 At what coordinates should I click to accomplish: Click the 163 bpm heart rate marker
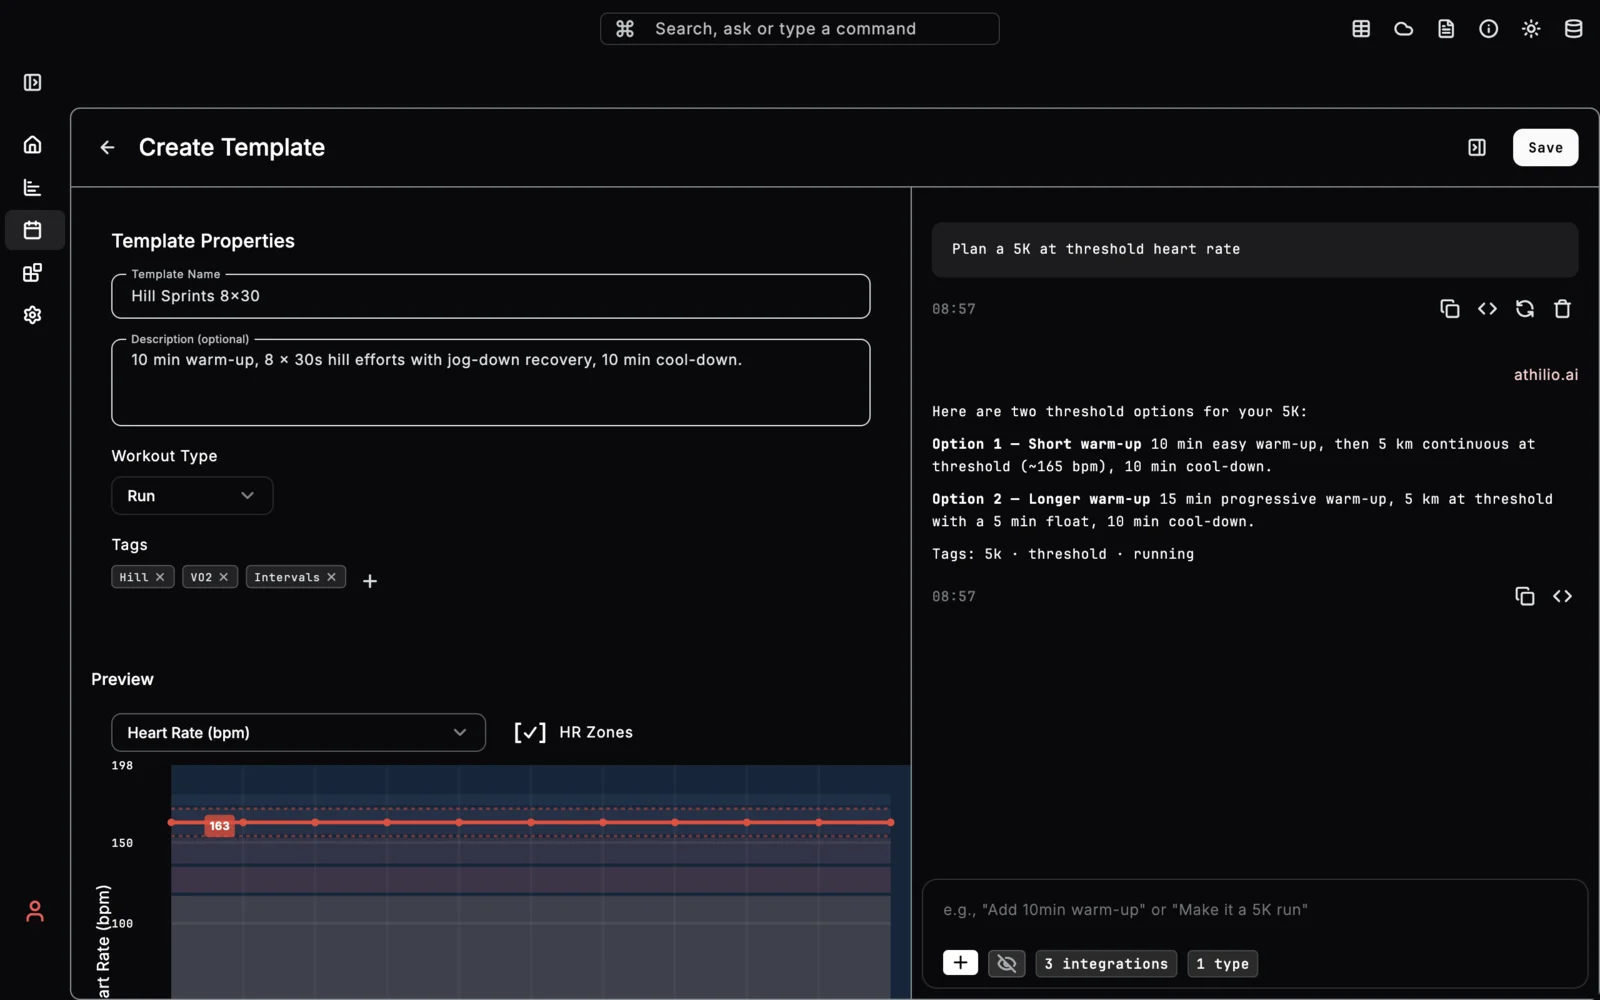tap(219, 826)
